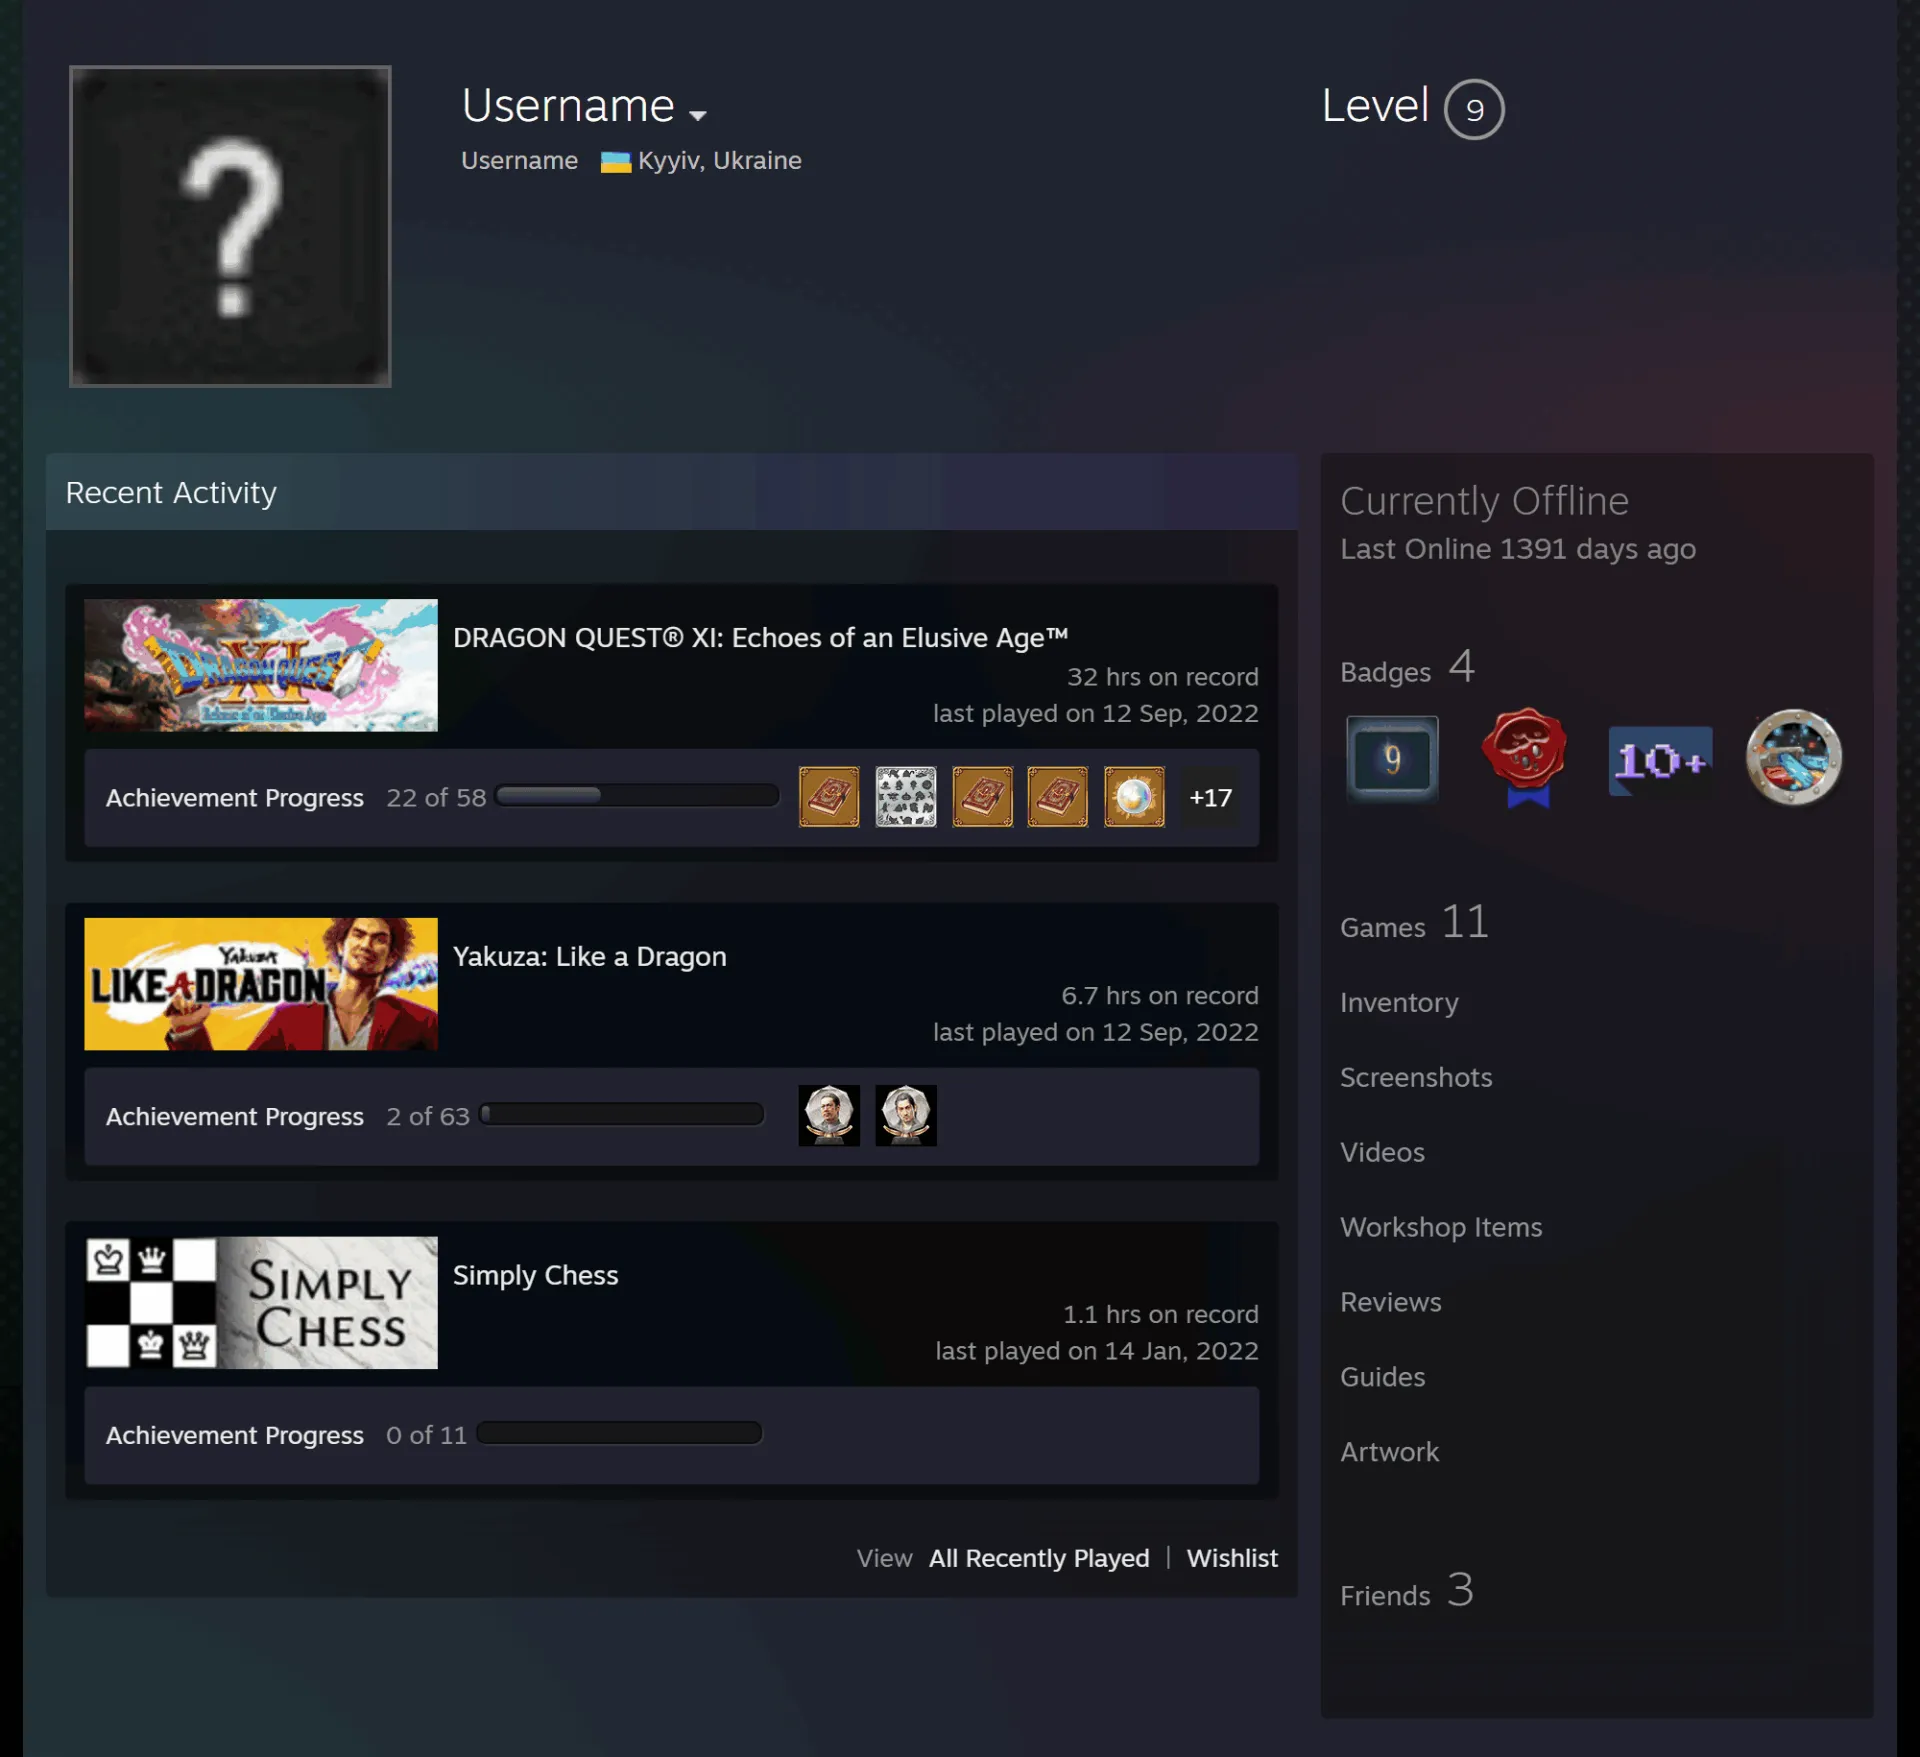Open the Wishlist link
This screenshot has height=1757, width=1920.
coord(1232,1558)
